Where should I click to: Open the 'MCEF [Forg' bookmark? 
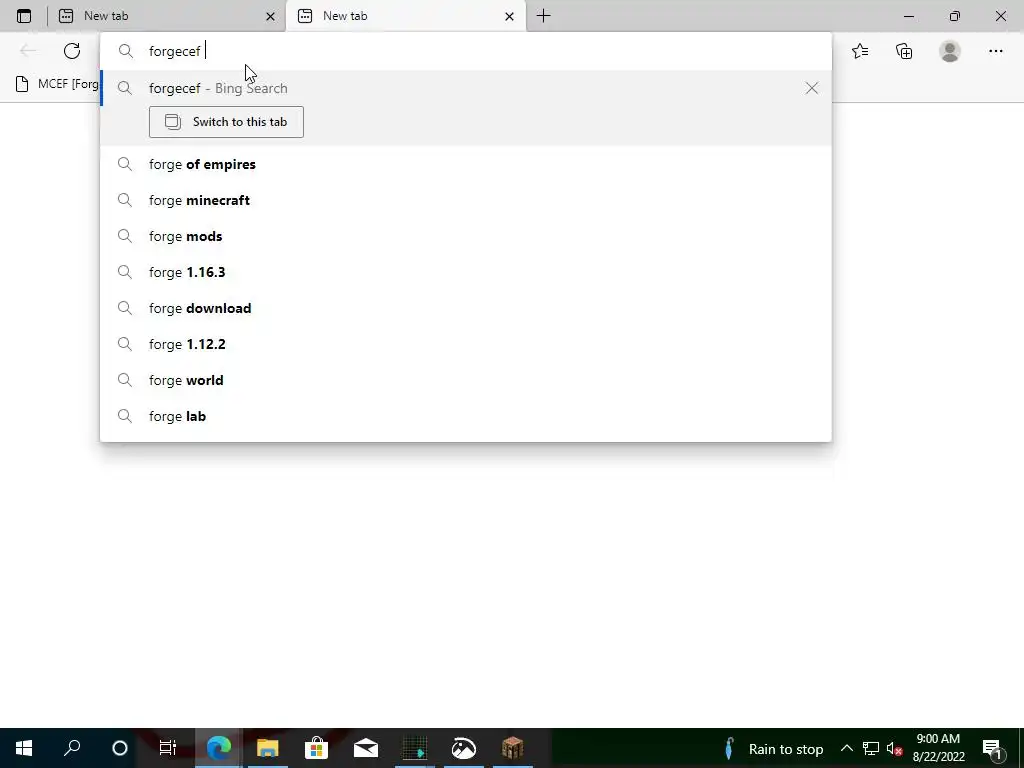56,84
